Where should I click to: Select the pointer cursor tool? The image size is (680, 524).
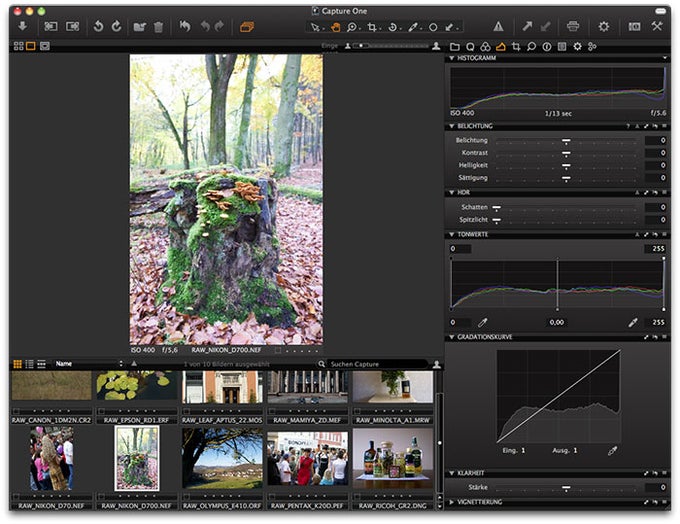[x=315, y=27]
